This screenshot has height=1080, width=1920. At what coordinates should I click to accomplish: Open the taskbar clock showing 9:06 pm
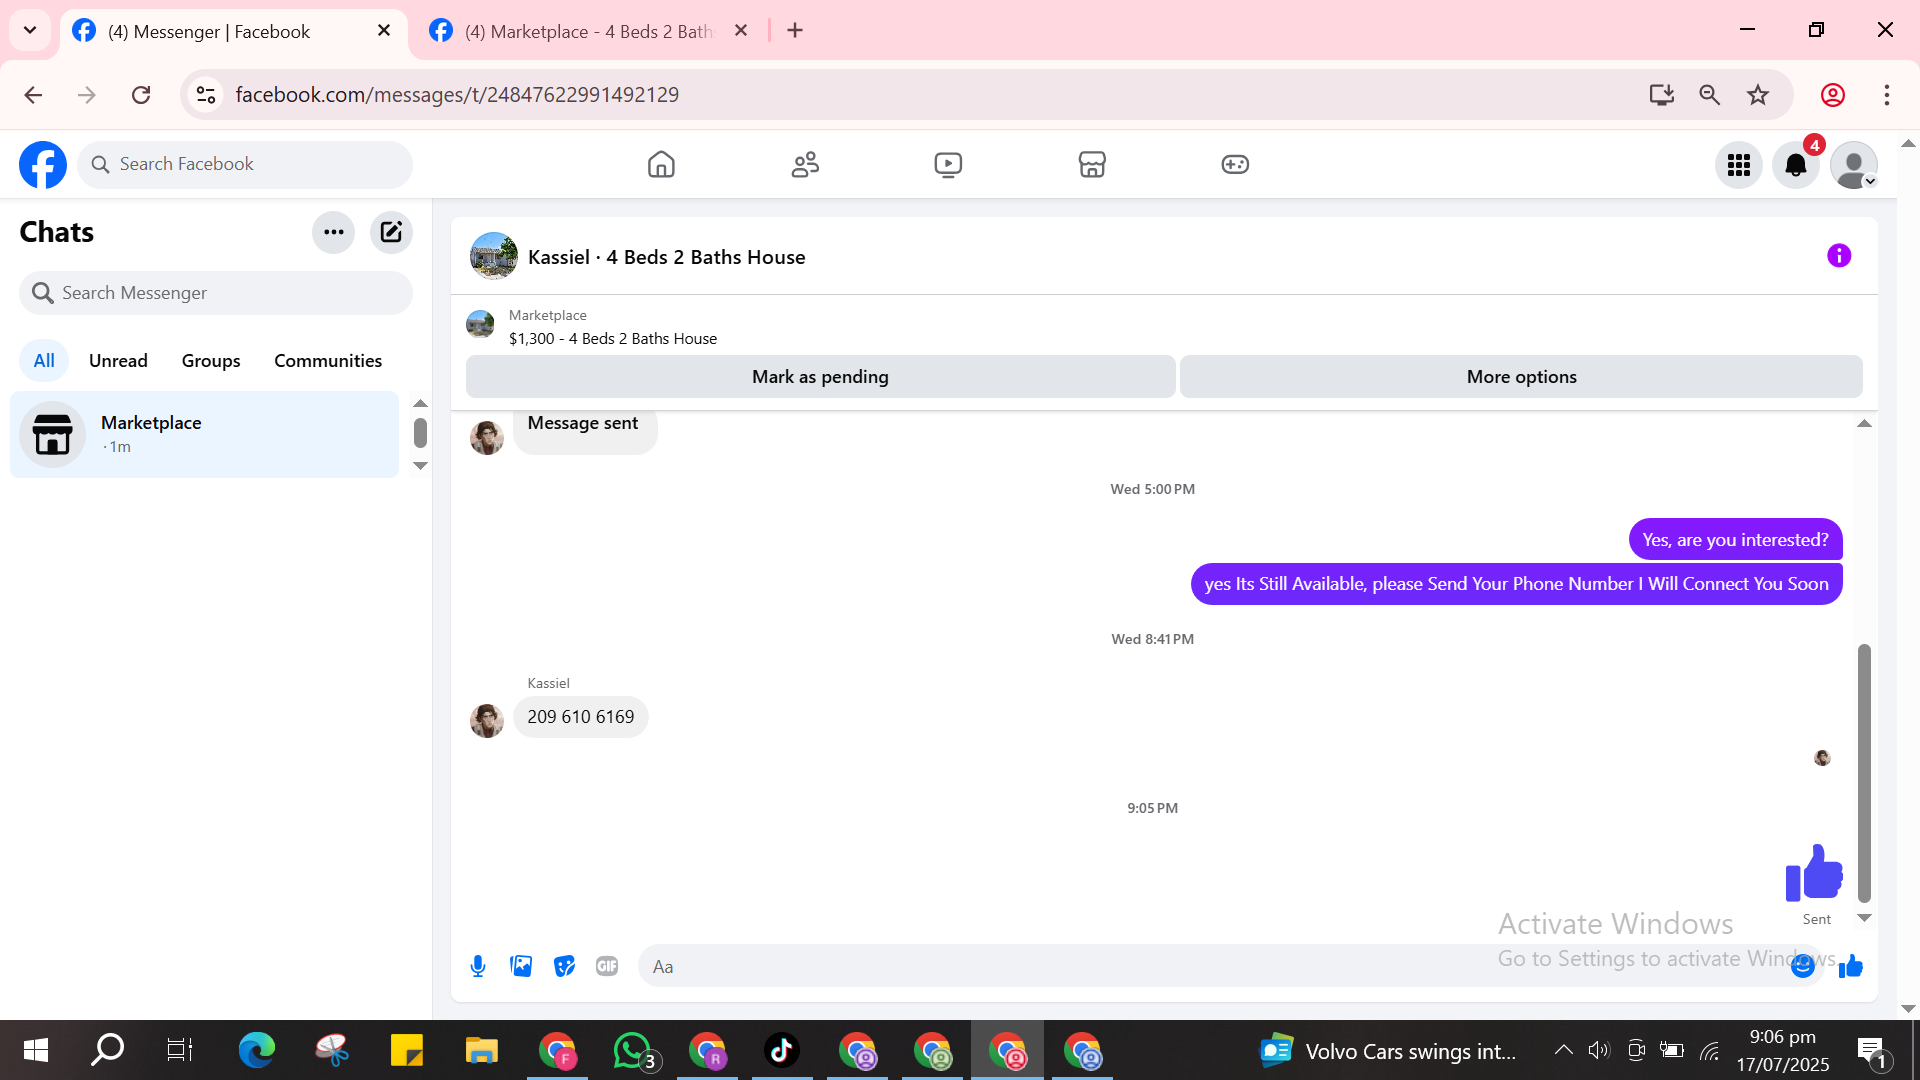point(1783,1050)
